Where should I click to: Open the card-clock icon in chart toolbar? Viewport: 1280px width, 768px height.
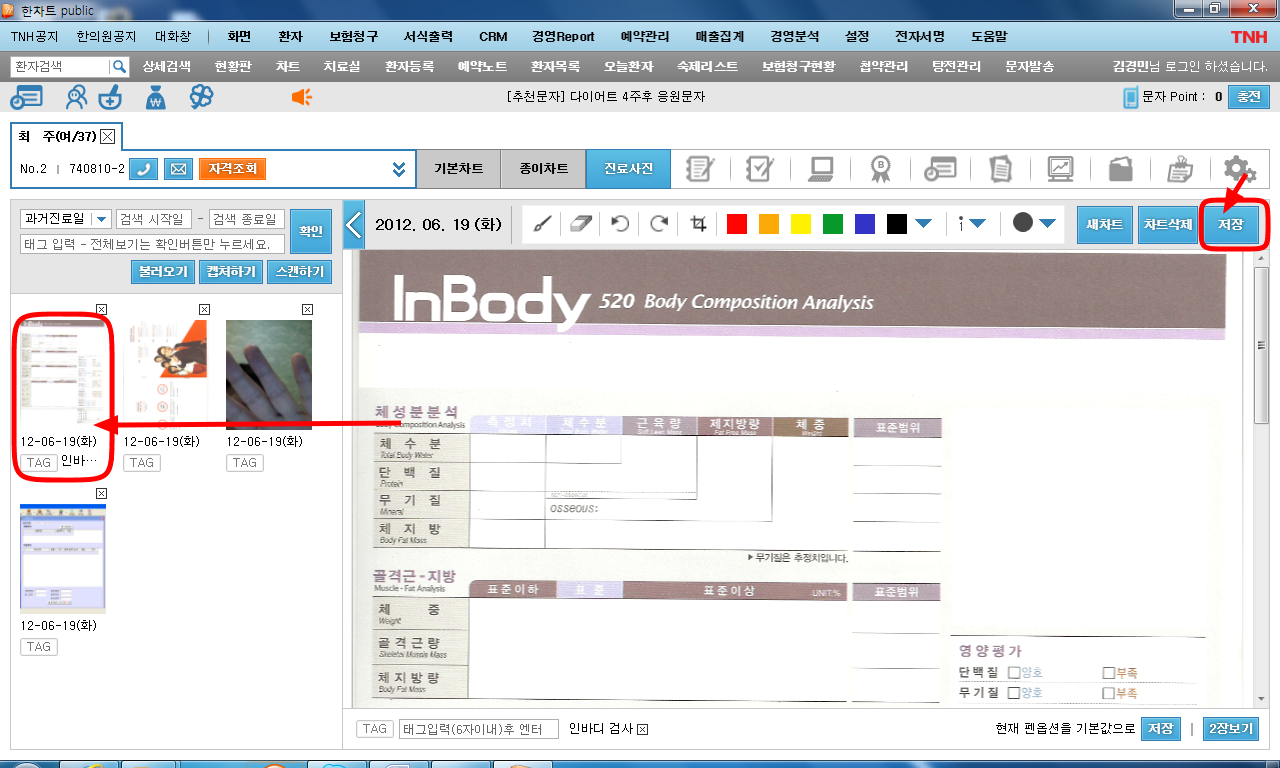tap(941, 168)
